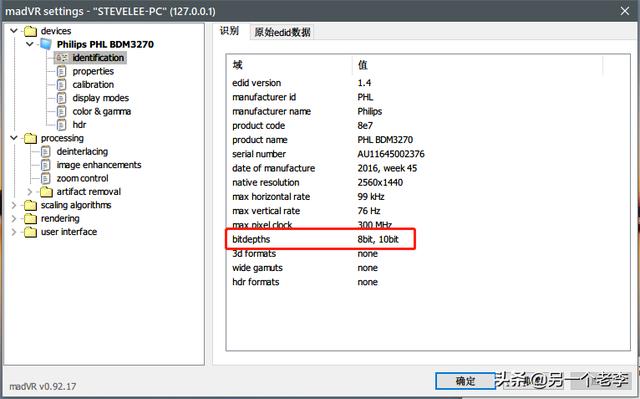Image resolution: width=640 pixels, height=399 pixels.
Task: Select the date of manufacture row
Action: [x=428, y=168]
